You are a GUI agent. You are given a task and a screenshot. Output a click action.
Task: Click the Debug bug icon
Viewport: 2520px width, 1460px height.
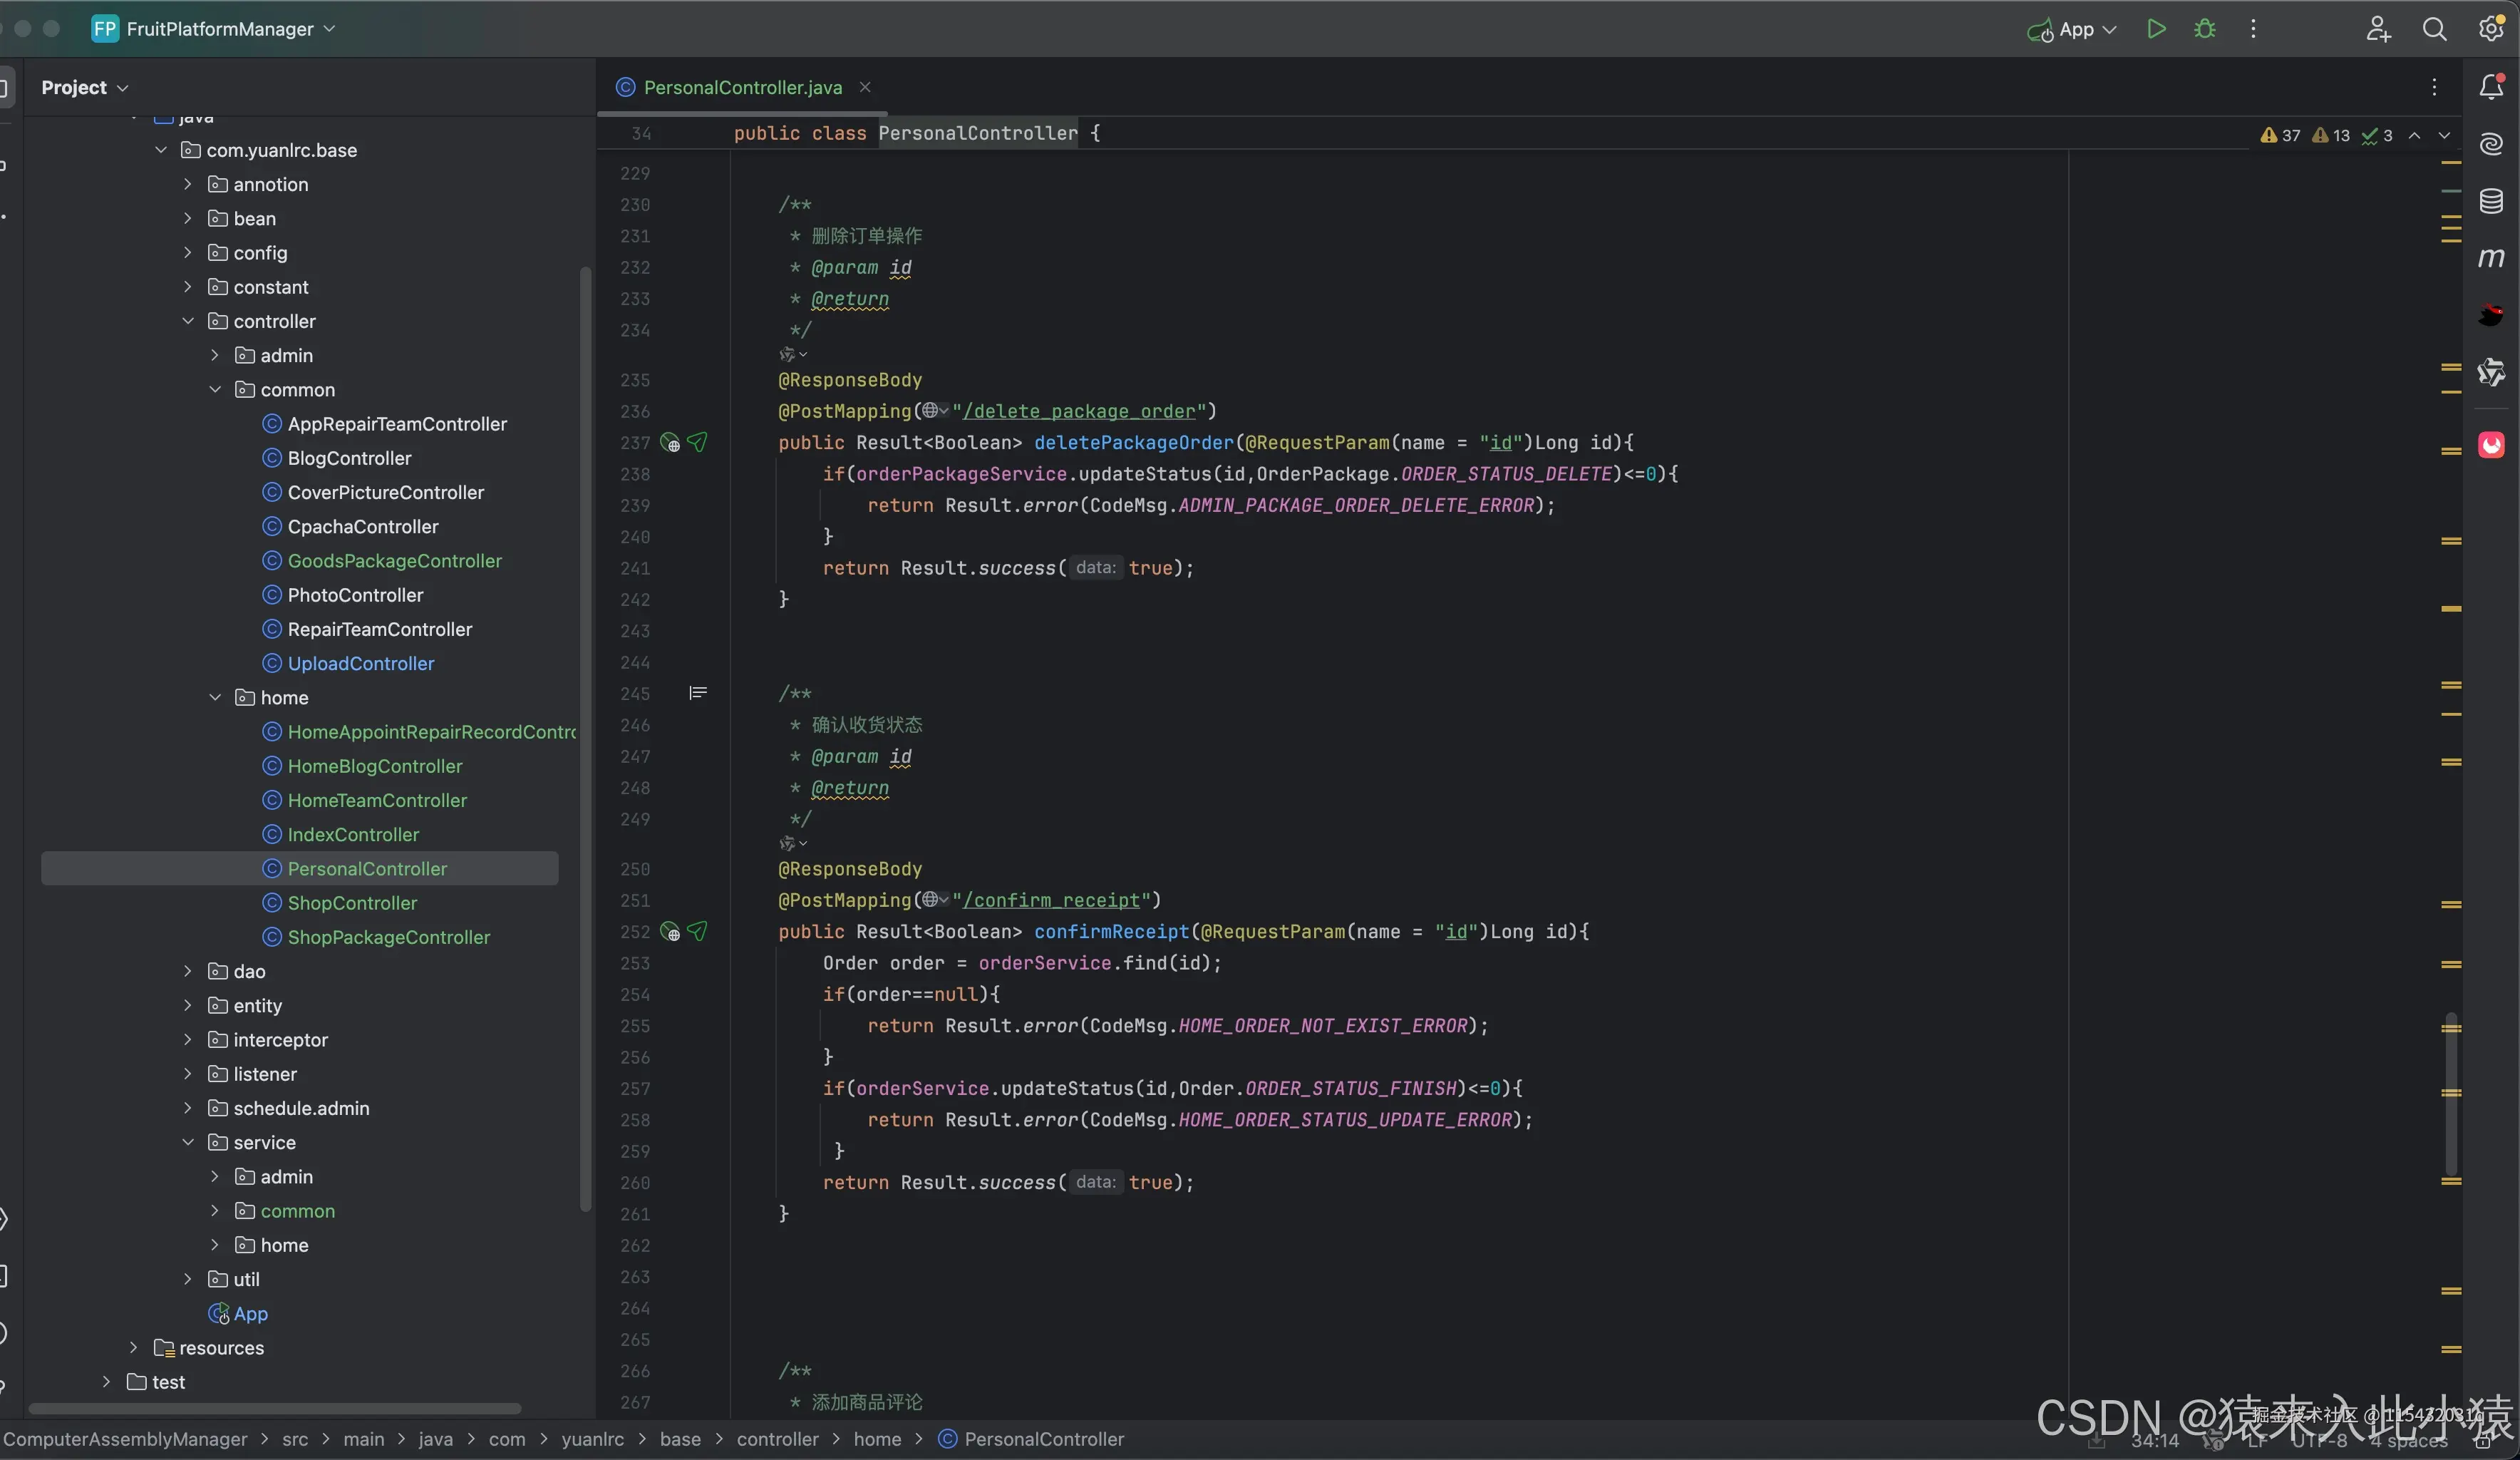(2205, 29)
